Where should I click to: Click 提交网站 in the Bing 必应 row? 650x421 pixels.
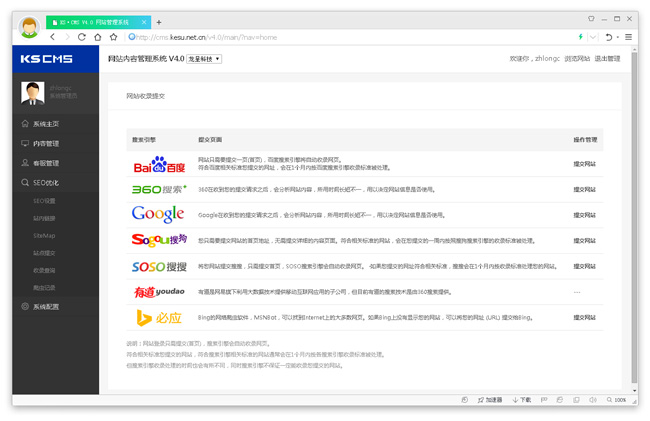click(x=585, y=318)
